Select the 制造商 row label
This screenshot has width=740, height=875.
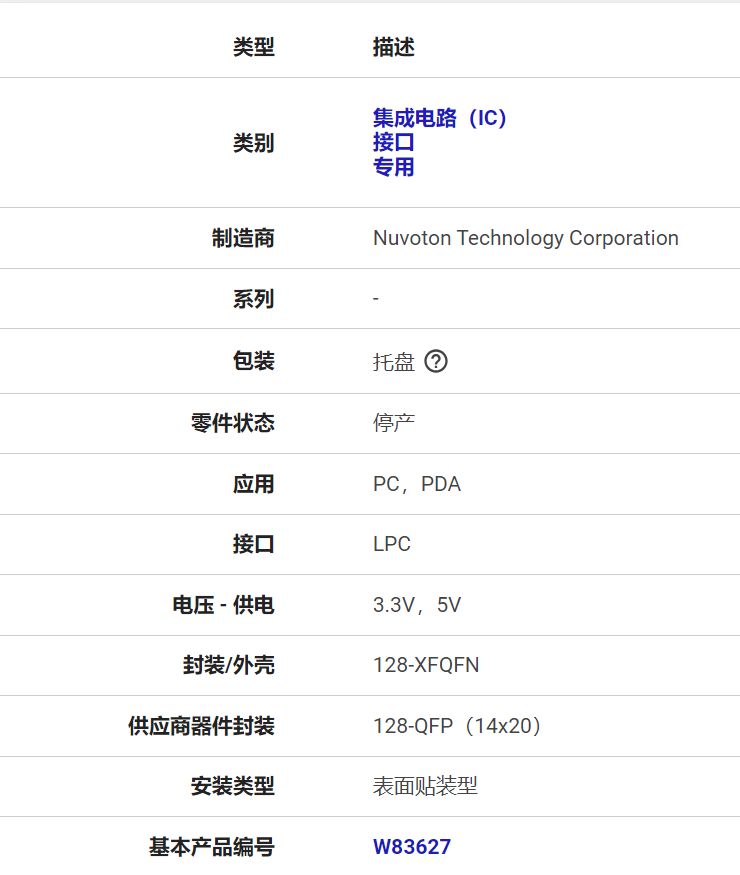[242, 238]
